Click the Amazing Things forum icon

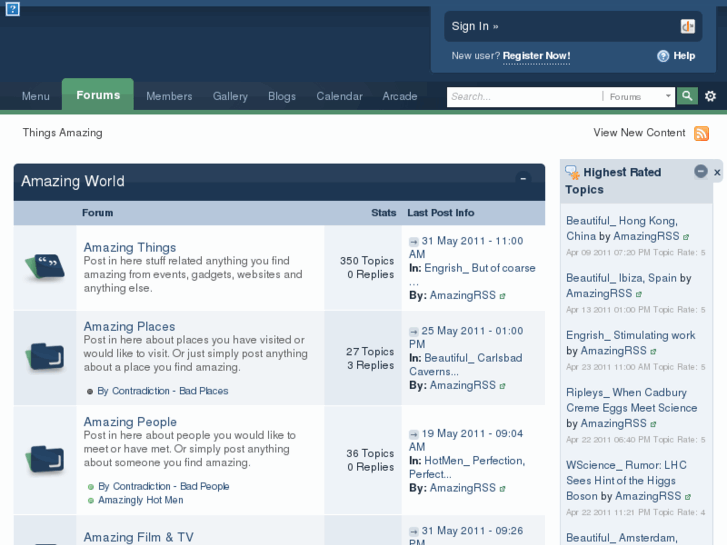tap(45, 267)
